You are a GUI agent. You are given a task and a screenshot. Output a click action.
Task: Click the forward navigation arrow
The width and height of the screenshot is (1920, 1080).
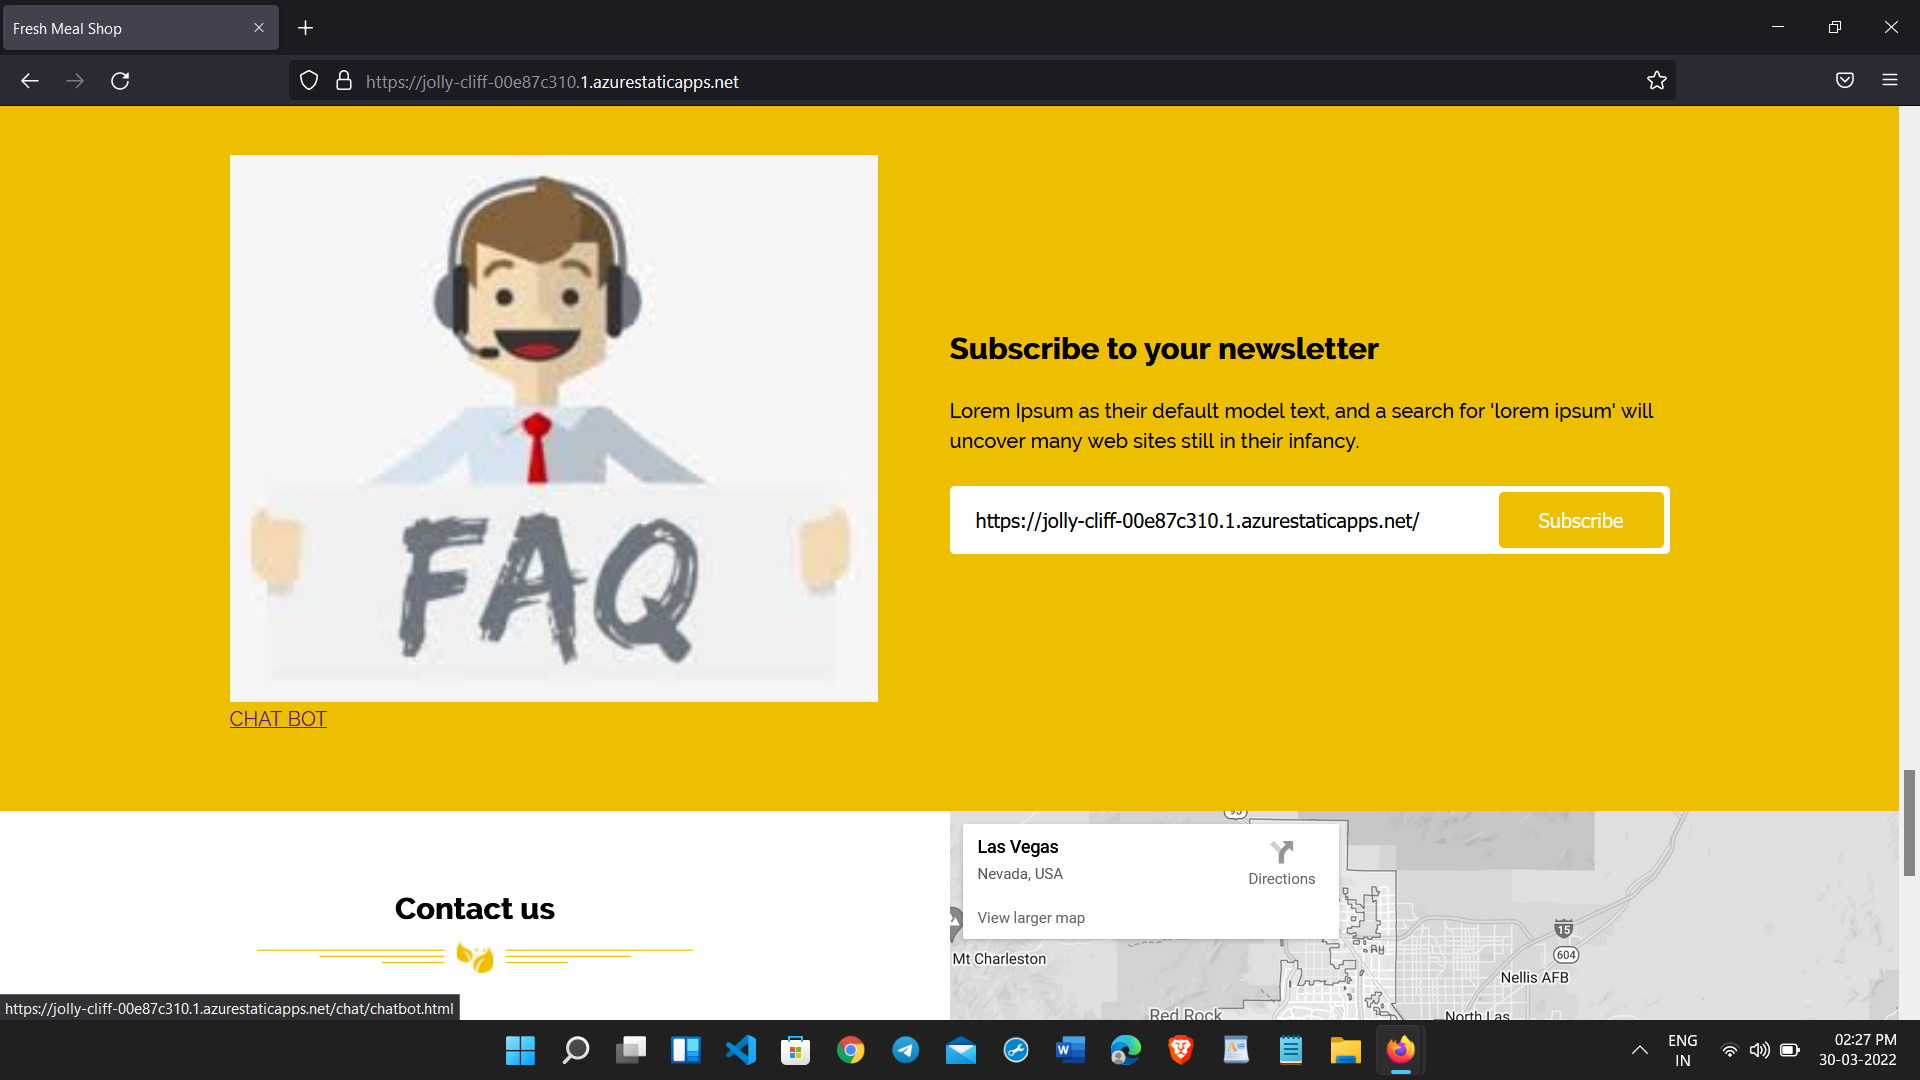click(x=75, y=81)
